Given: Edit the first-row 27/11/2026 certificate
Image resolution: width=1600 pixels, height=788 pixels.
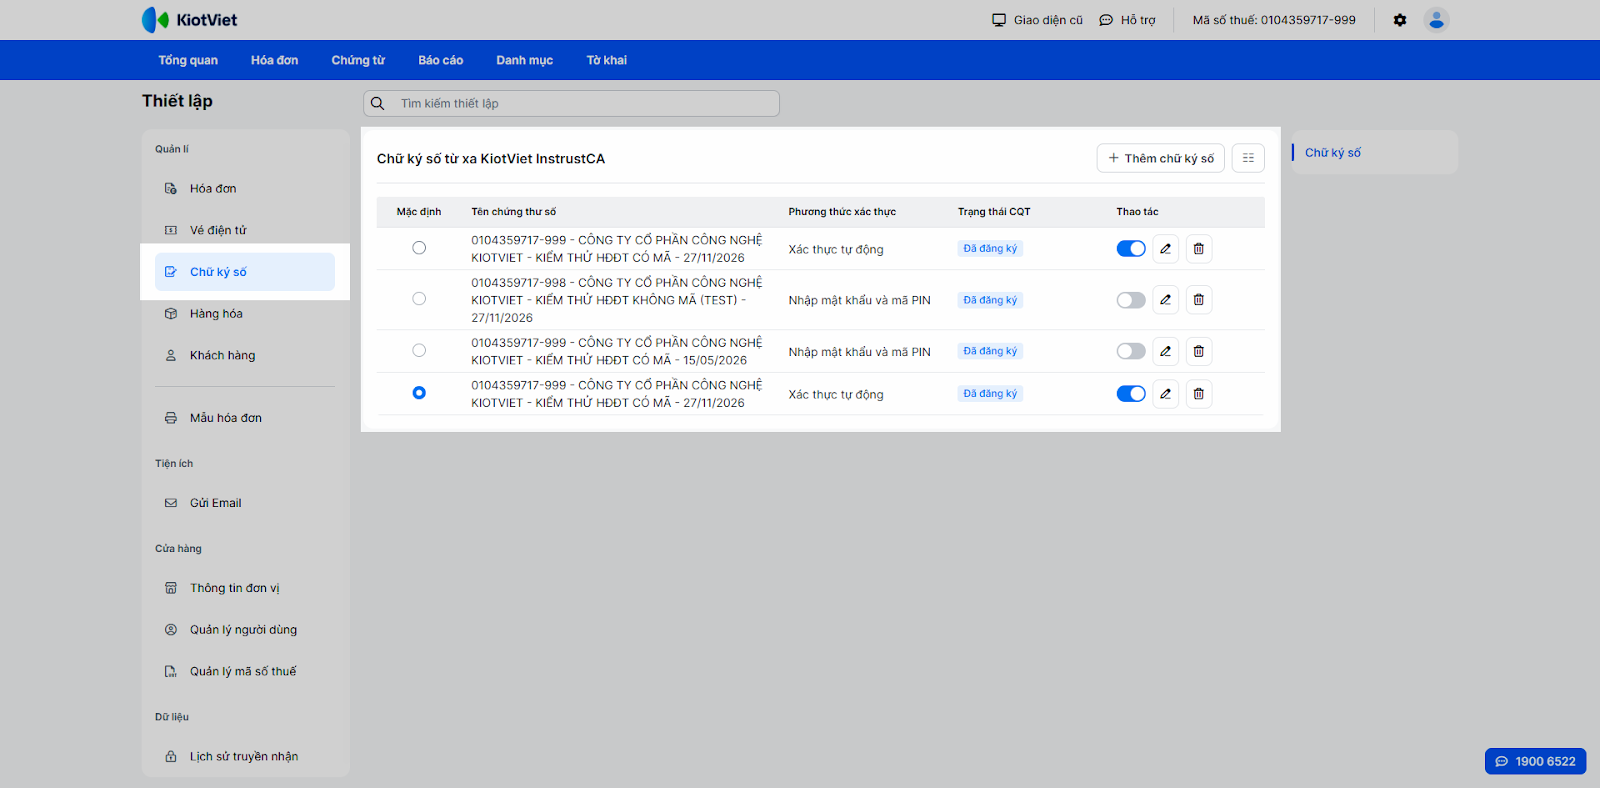Looking at the screenshot, I should [x=1165, y=249].
